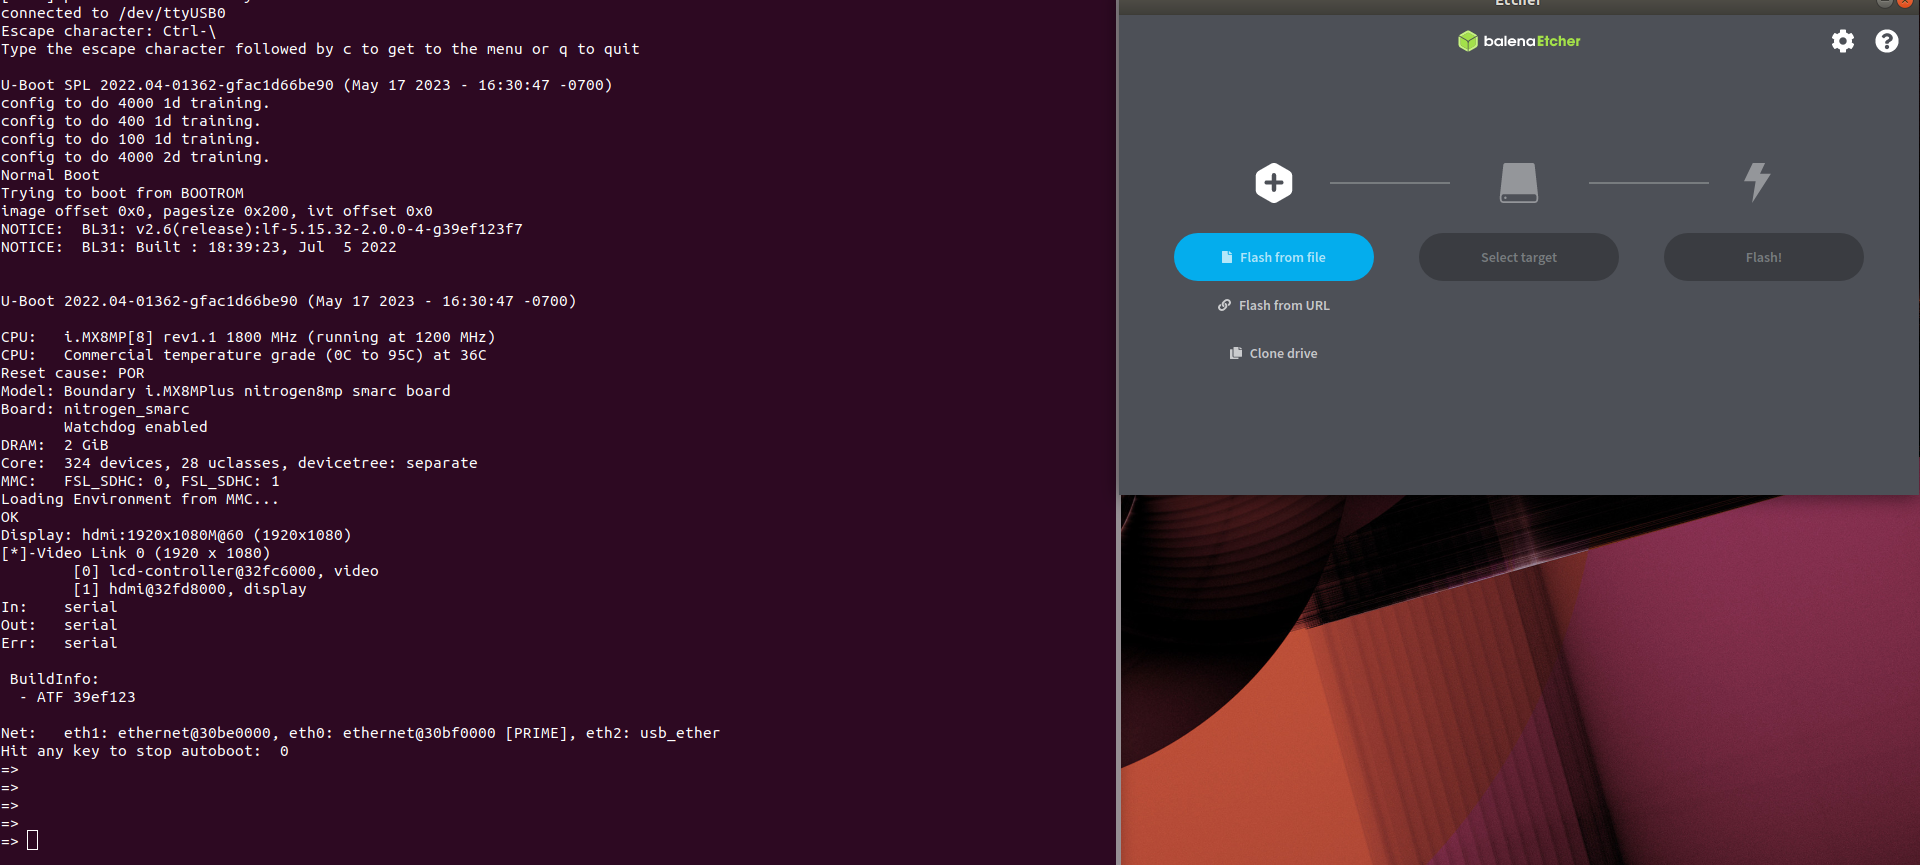Click the Select target button

tap(1518, 257)
